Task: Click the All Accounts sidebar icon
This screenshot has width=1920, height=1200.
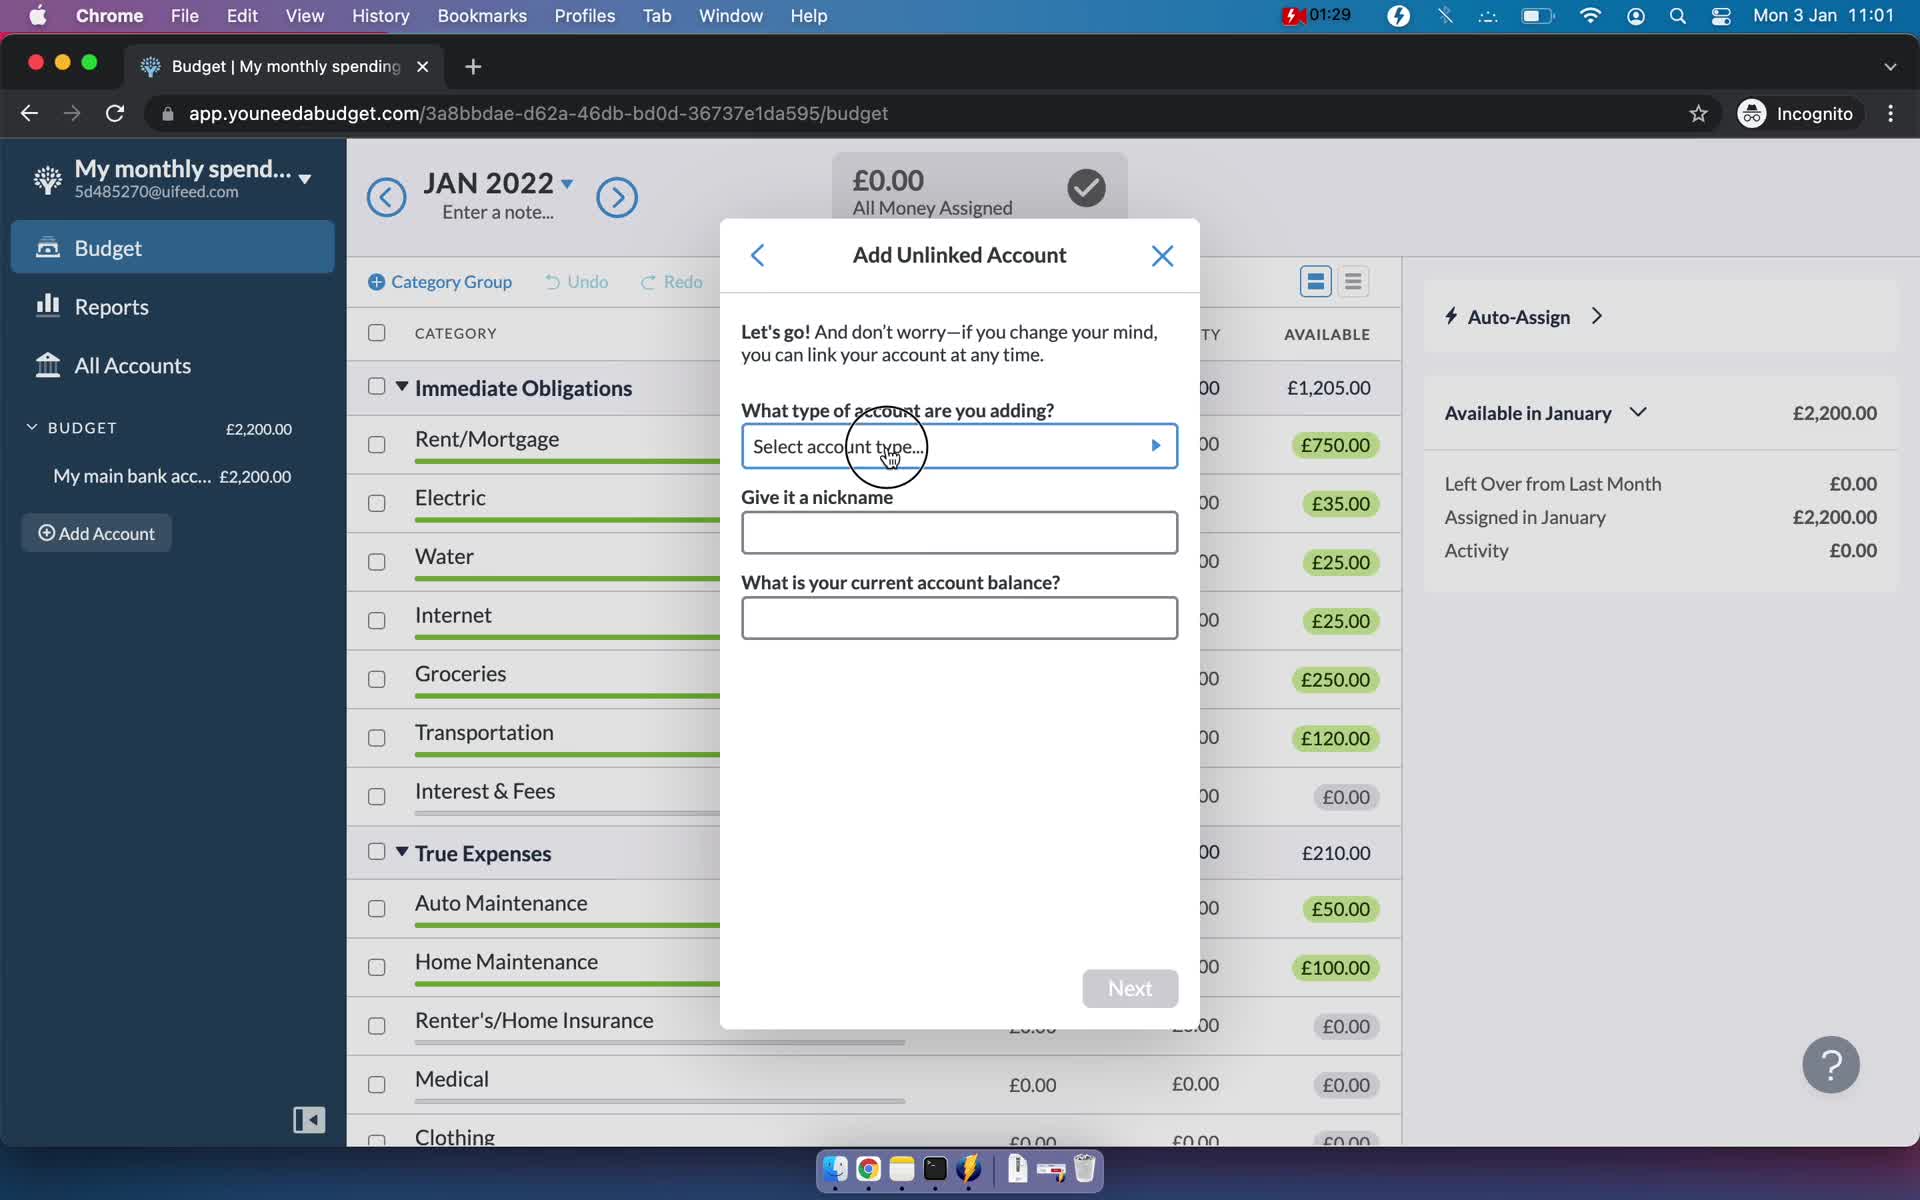Action: [x=48, y=364]
